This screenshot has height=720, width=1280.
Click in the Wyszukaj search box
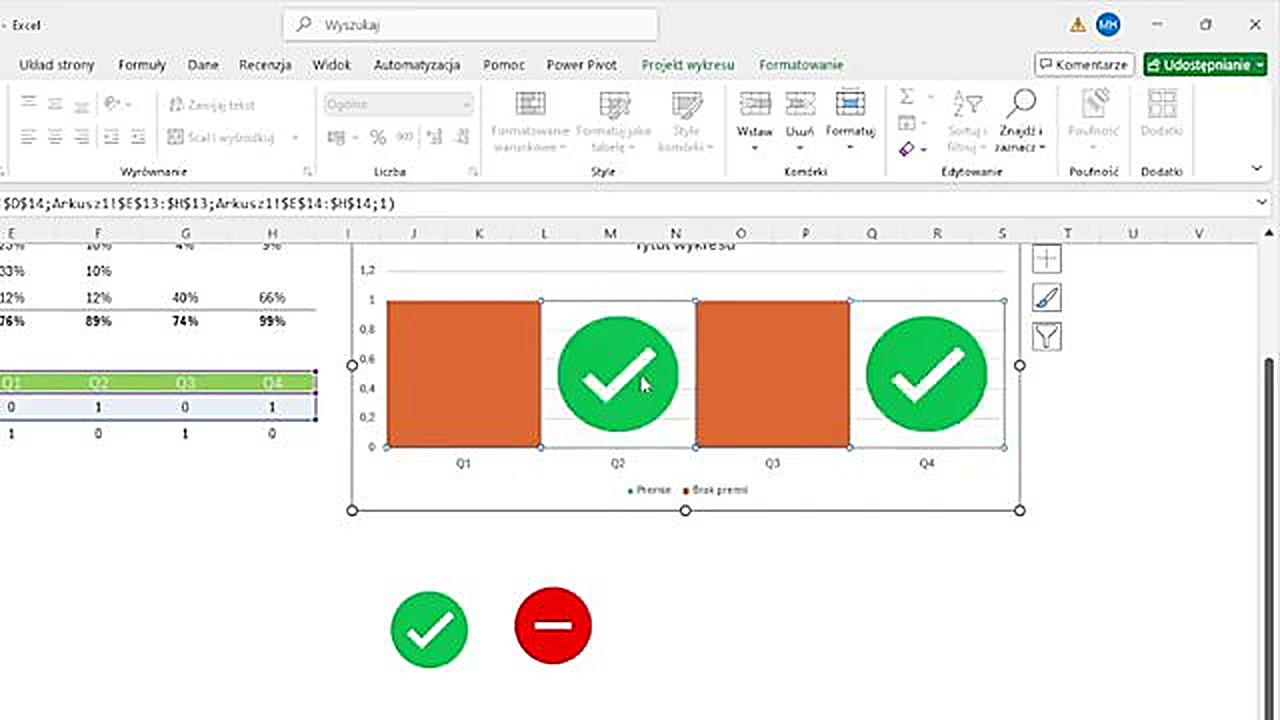click(470, 25)
